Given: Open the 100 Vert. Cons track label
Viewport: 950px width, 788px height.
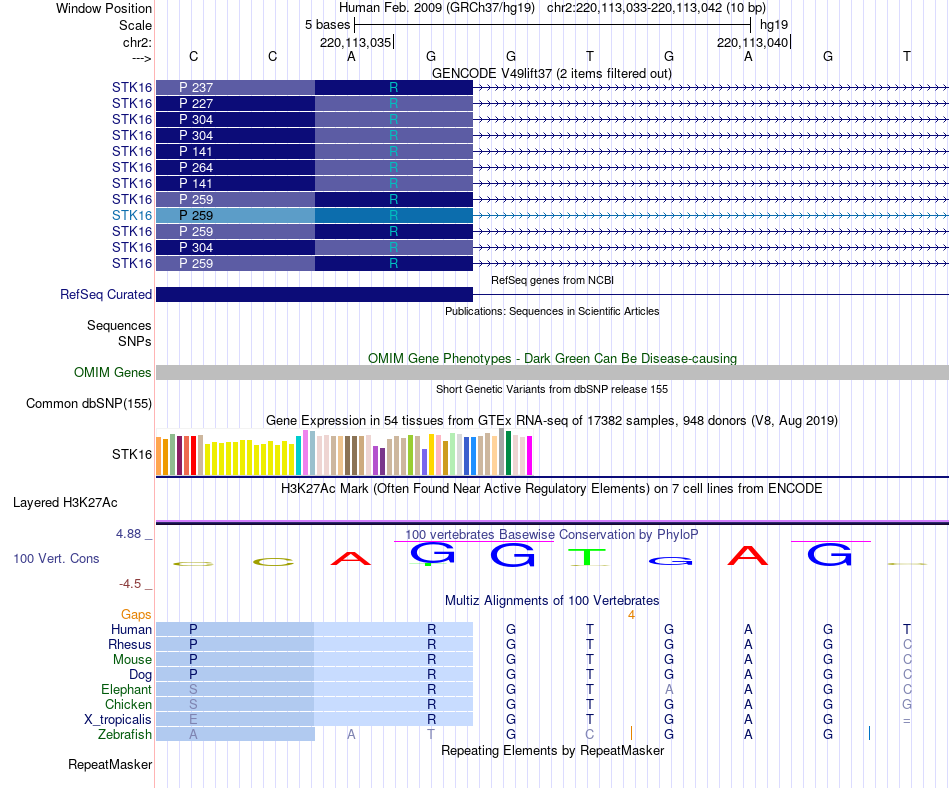Looking at the screenshot, I should 56,558.
